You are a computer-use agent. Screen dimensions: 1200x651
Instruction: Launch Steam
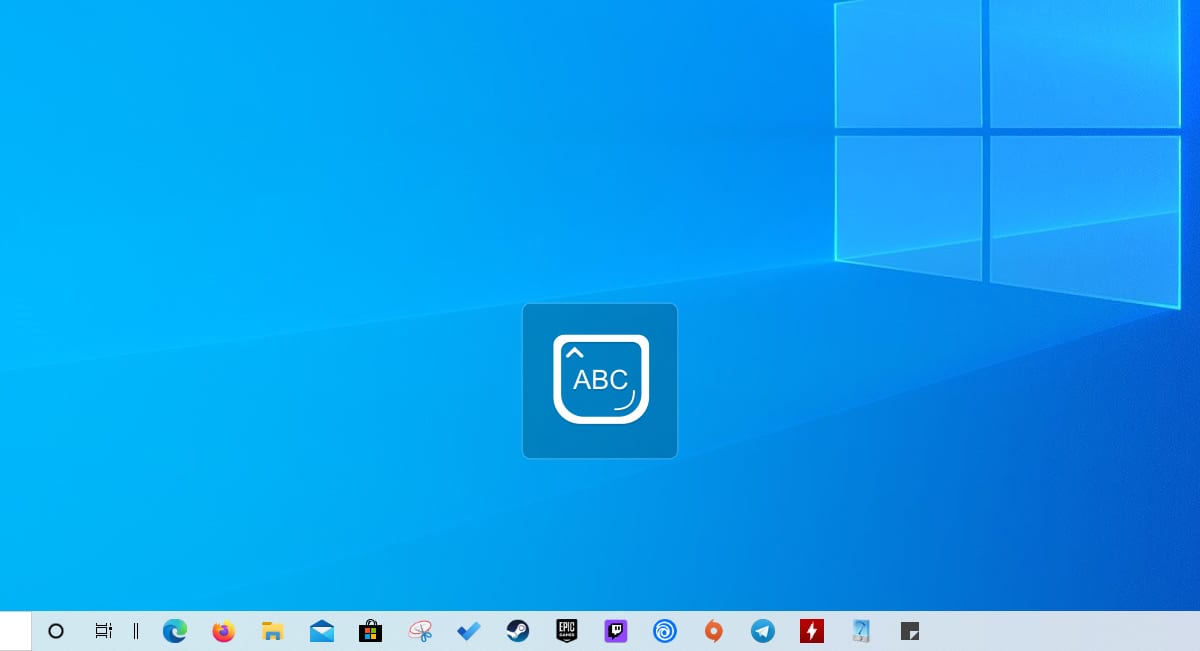point(517,631)
